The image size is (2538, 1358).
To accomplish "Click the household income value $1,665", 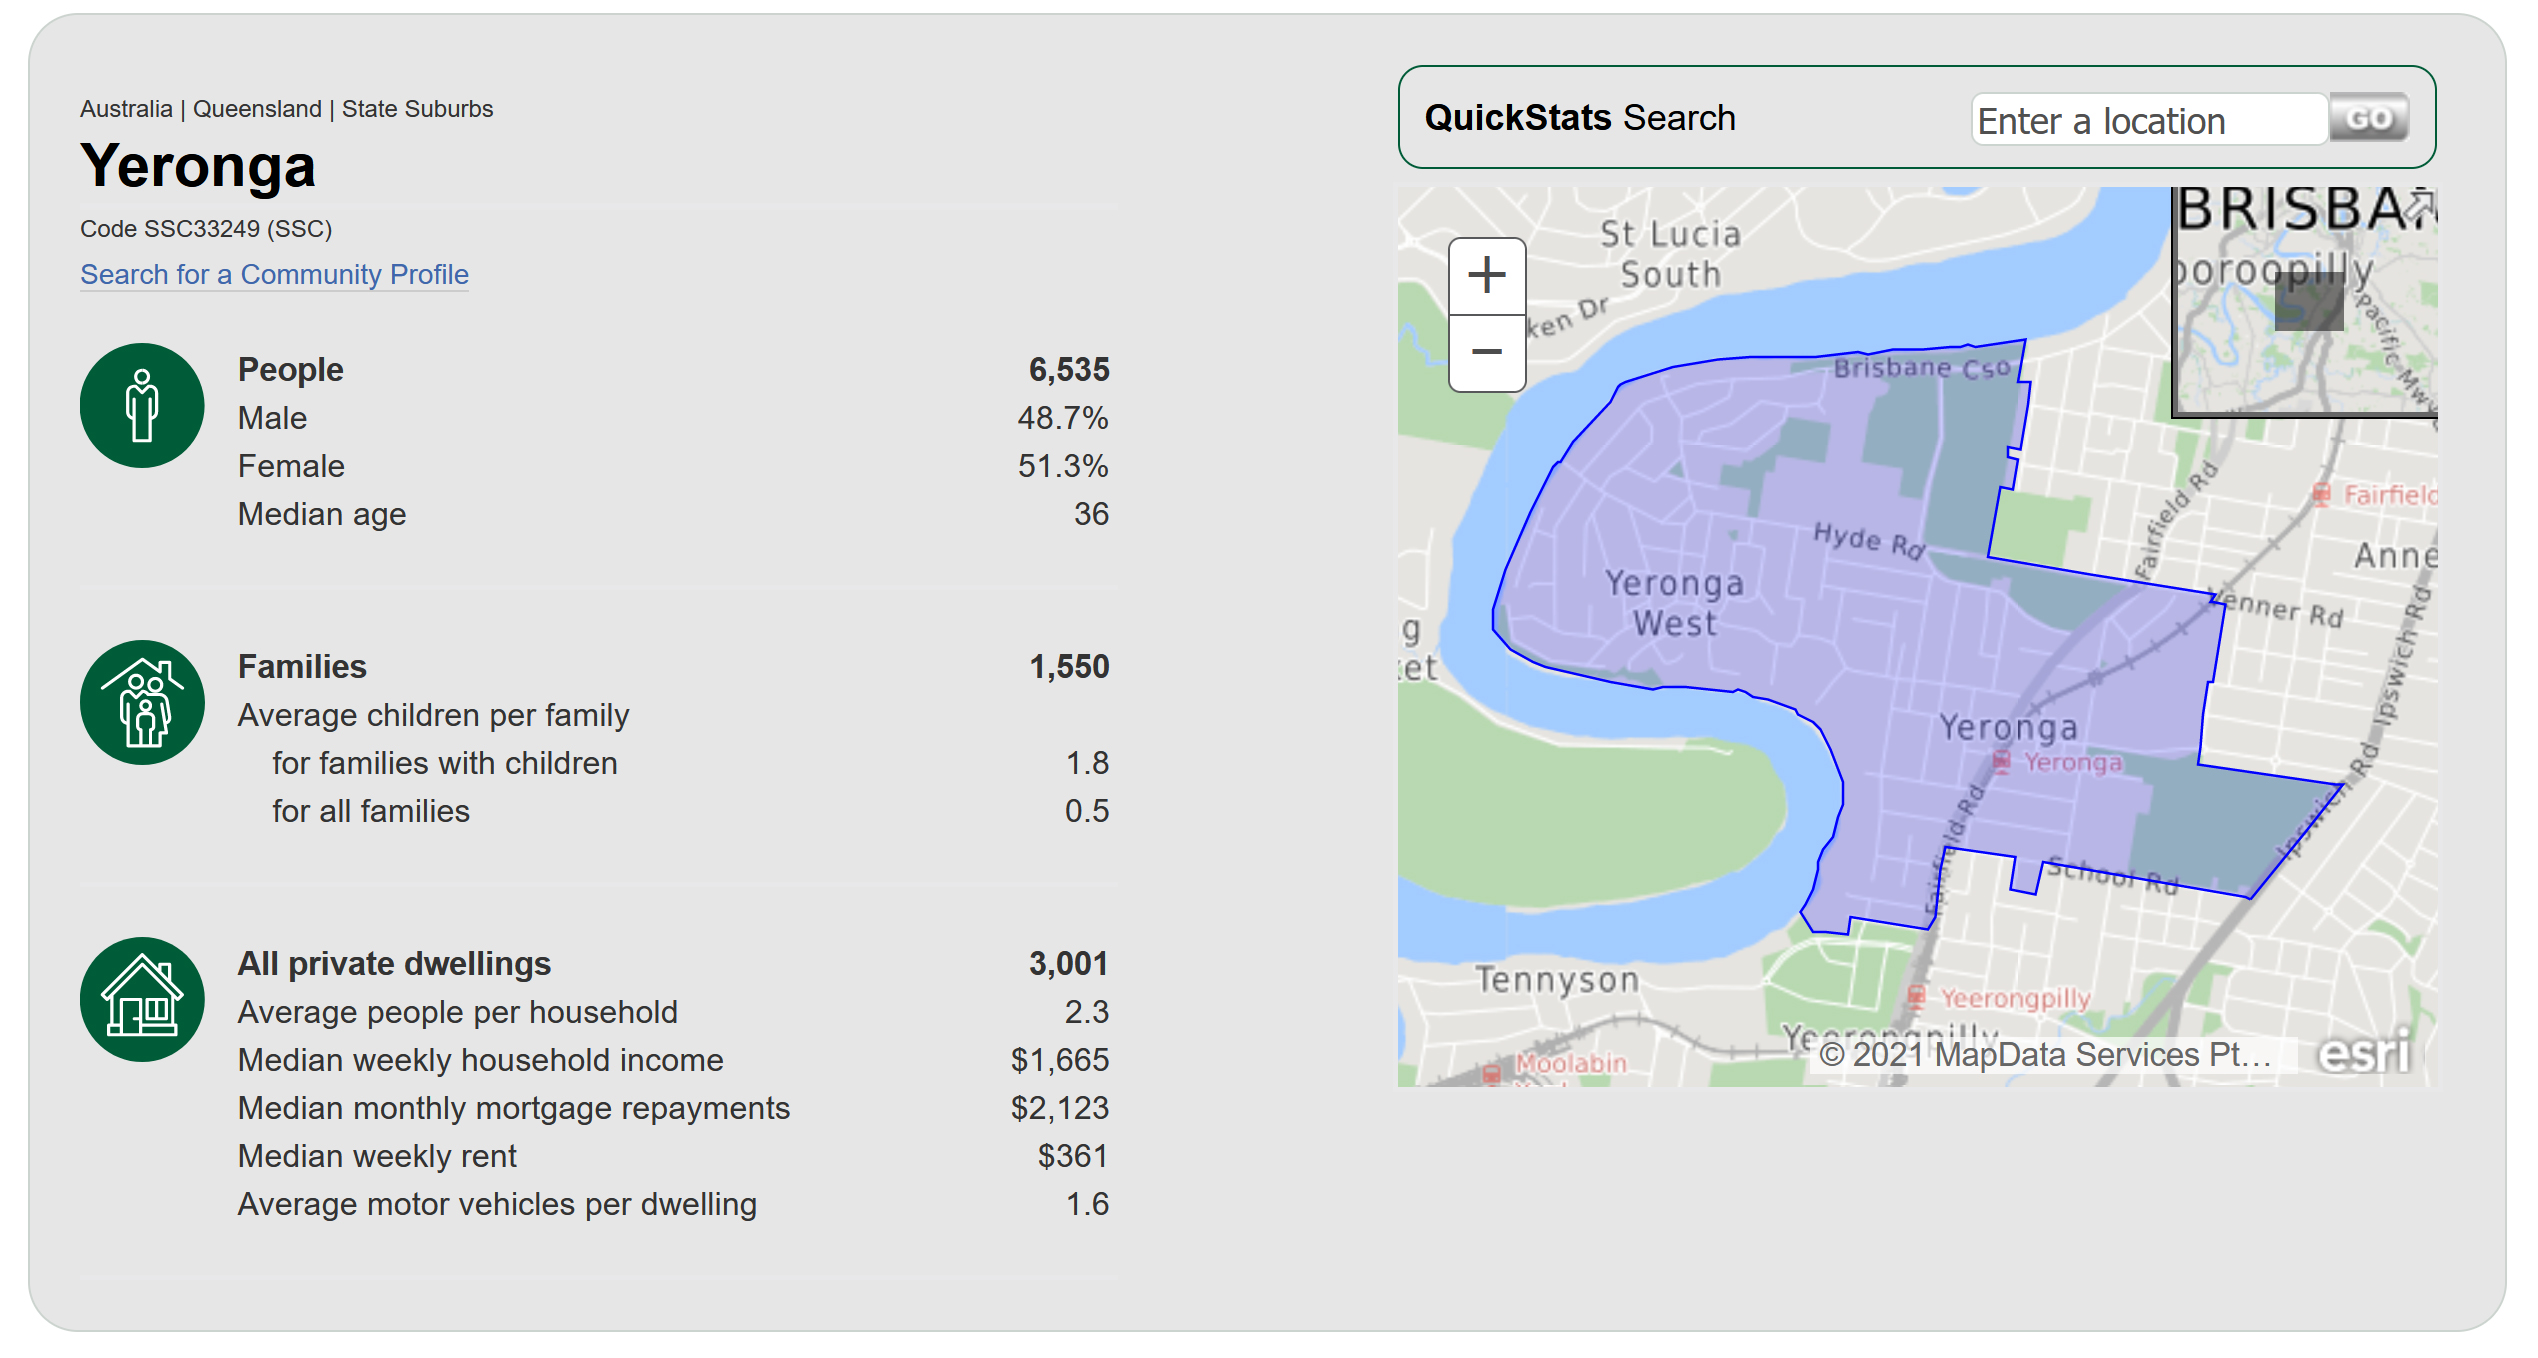I will (x=1060, y=1060).
